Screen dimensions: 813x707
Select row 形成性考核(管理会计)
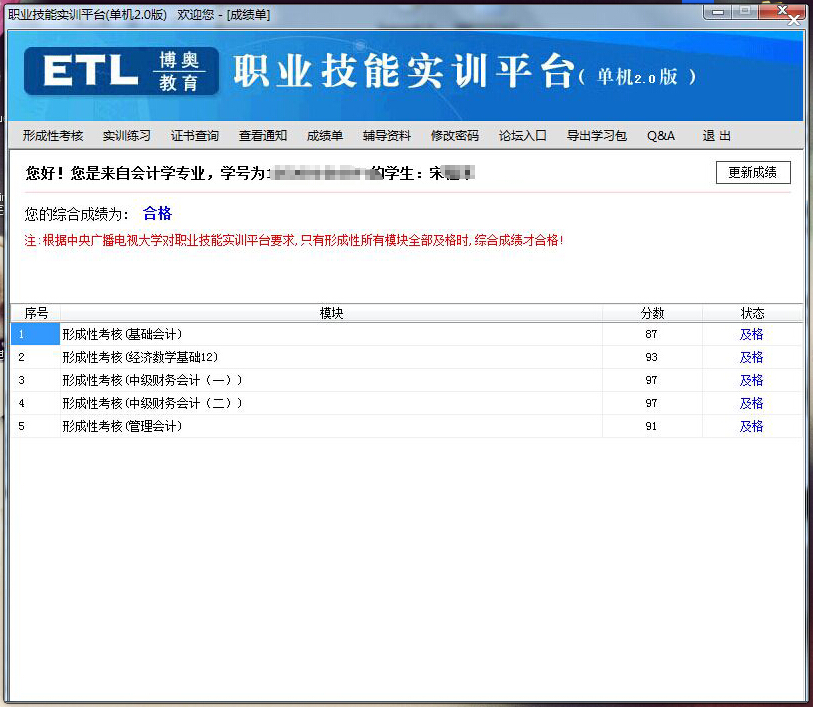click(x=406, y=426)
